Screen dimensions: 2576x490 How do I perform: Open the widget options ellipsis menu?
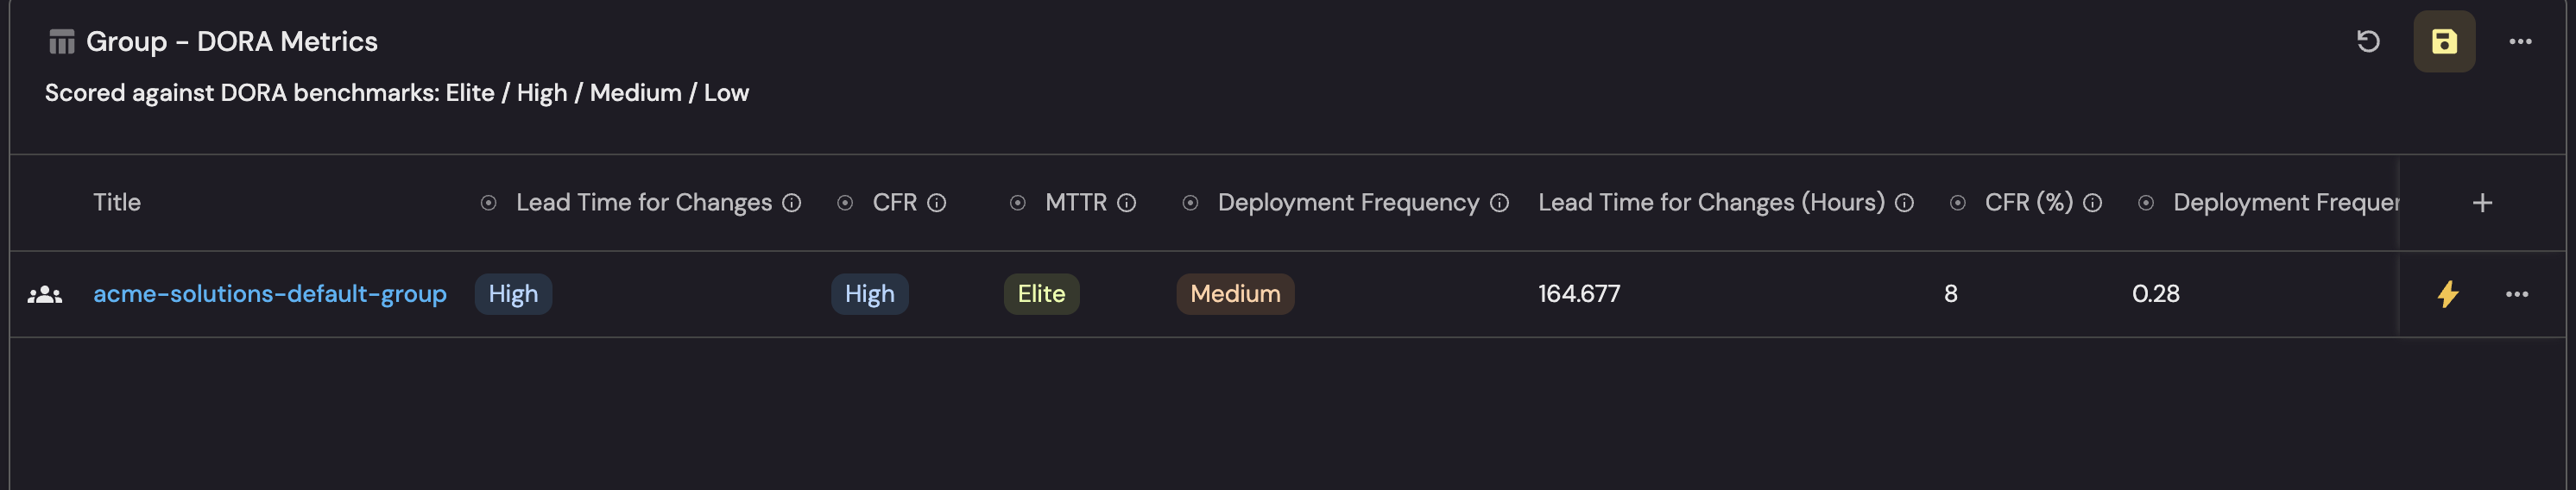2520,41
